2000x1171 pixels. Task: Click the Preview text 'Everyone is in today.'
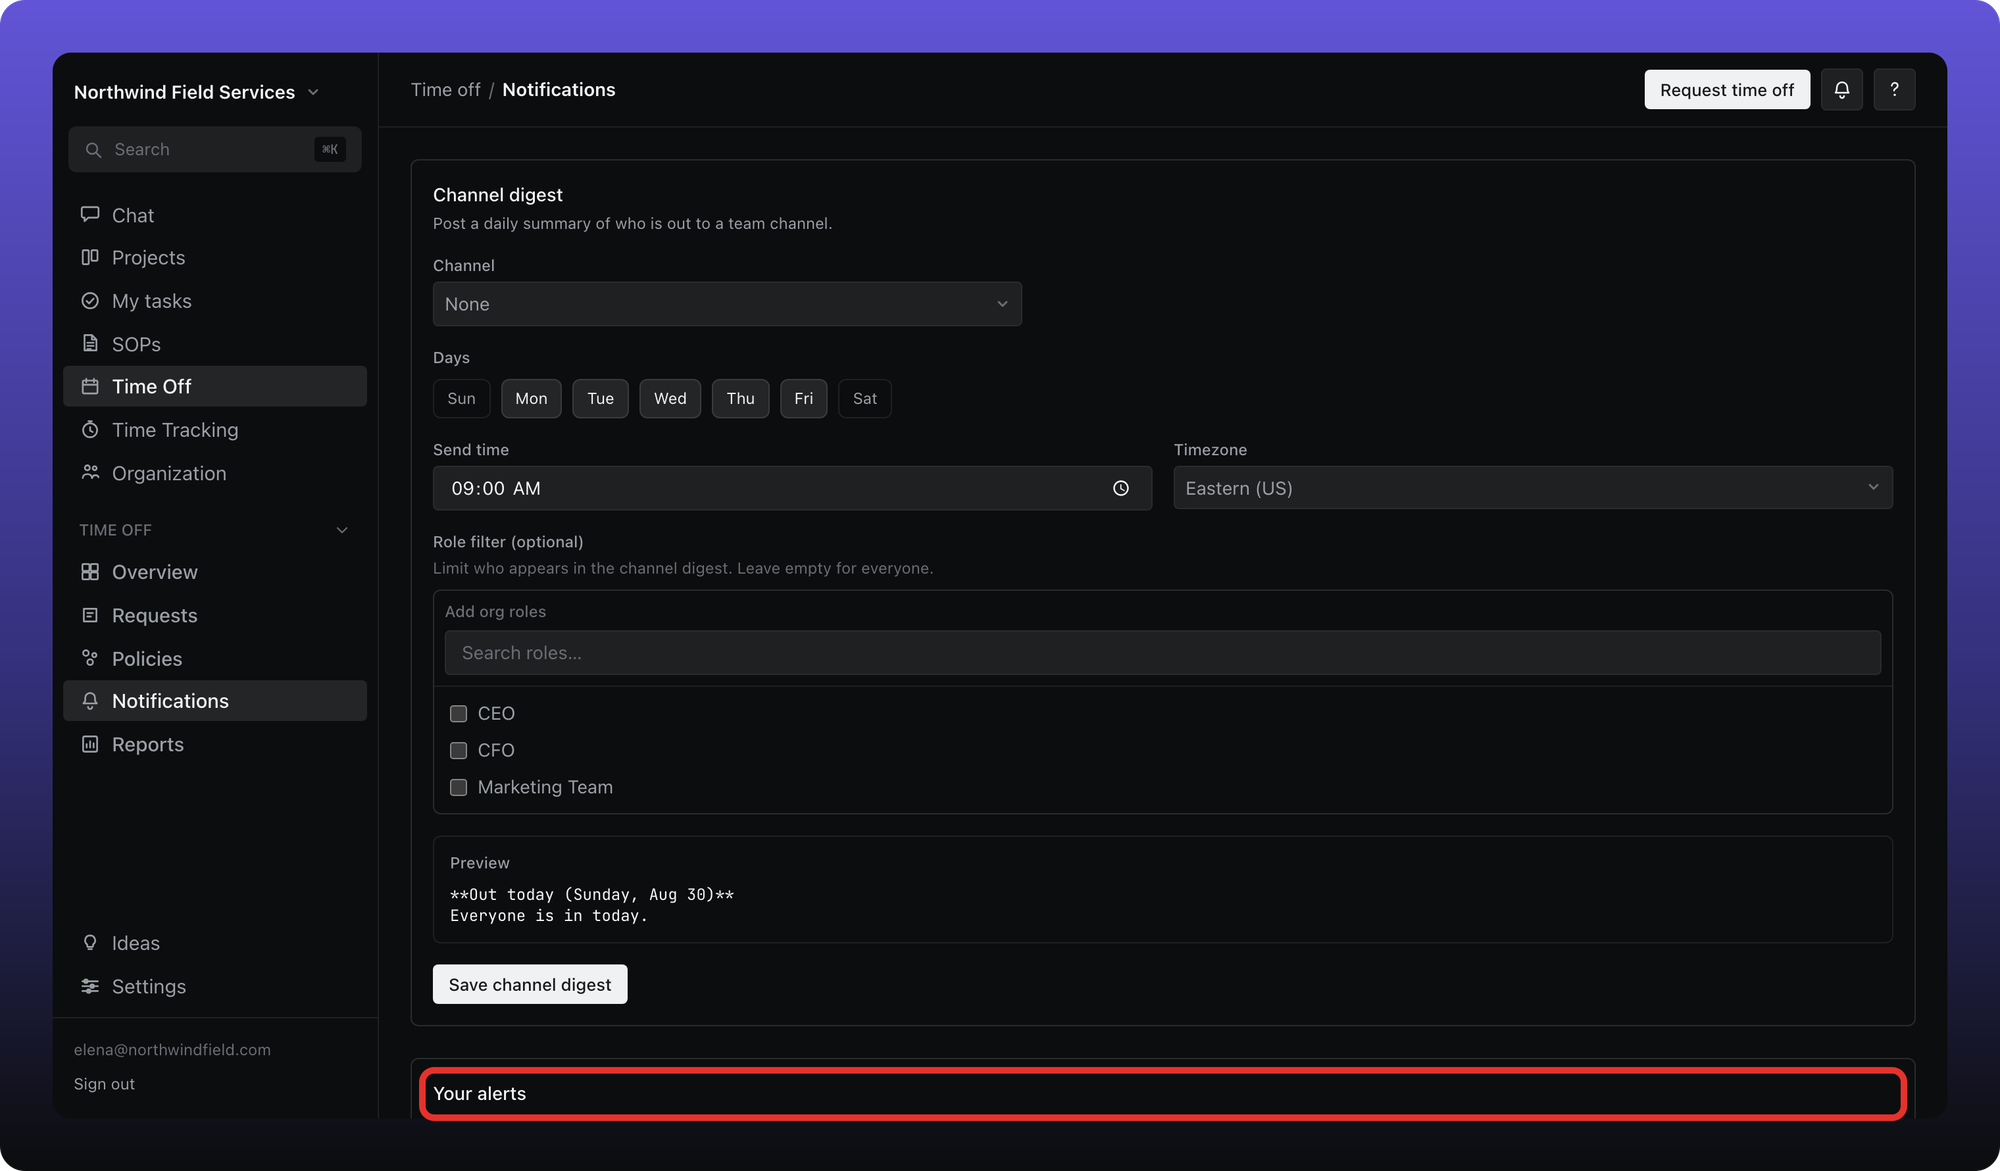(549, 916)
